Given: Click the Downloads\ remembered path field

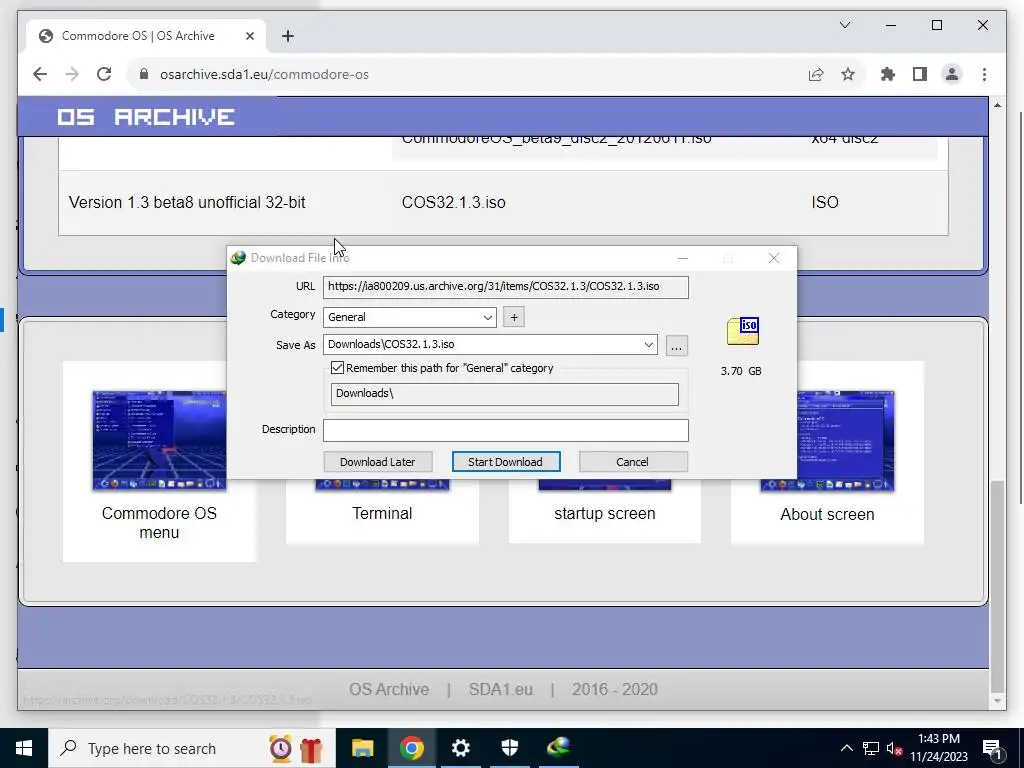Looking at the screenshot, I should [x=504, y=394].
